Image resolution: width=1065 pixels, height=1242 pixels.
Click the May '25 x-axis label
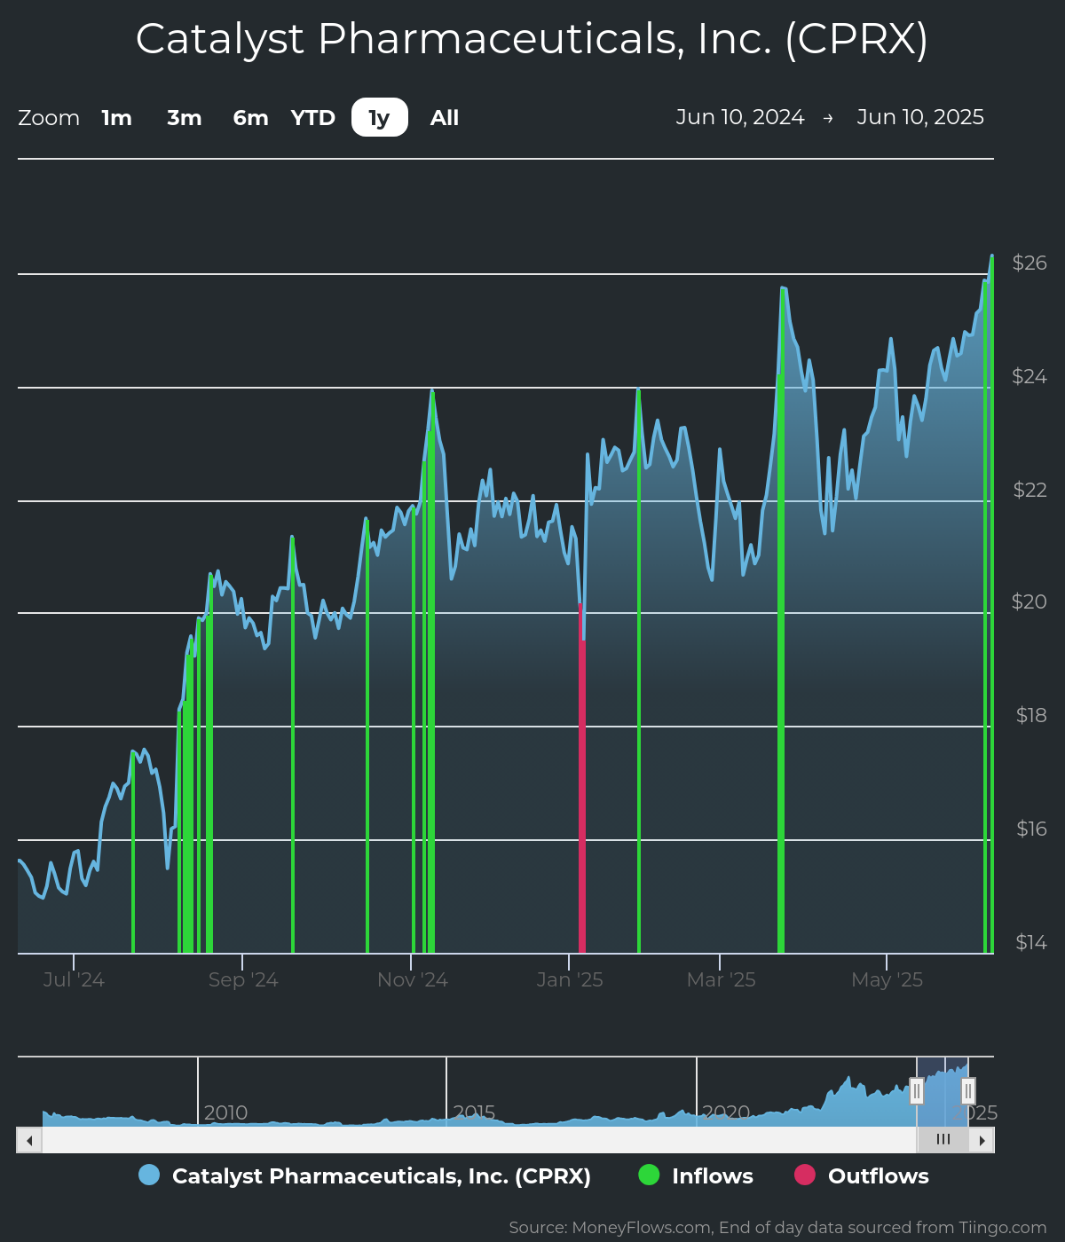point(887,980)
